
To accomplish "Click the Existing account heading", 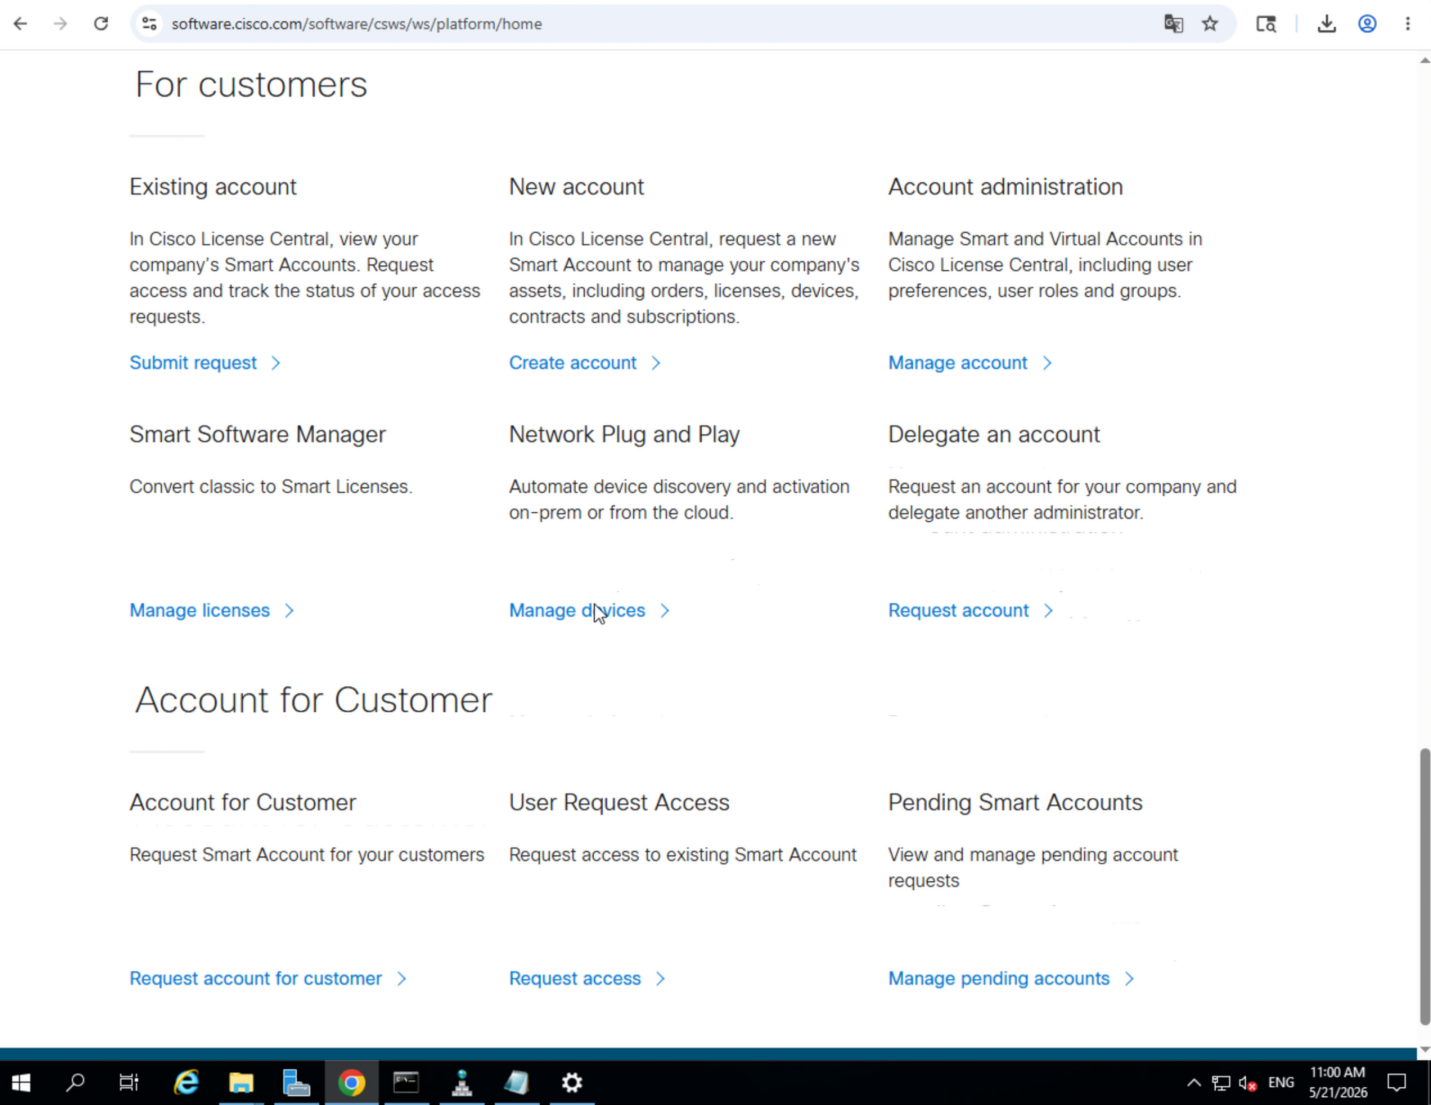I will tap(213, 187).
